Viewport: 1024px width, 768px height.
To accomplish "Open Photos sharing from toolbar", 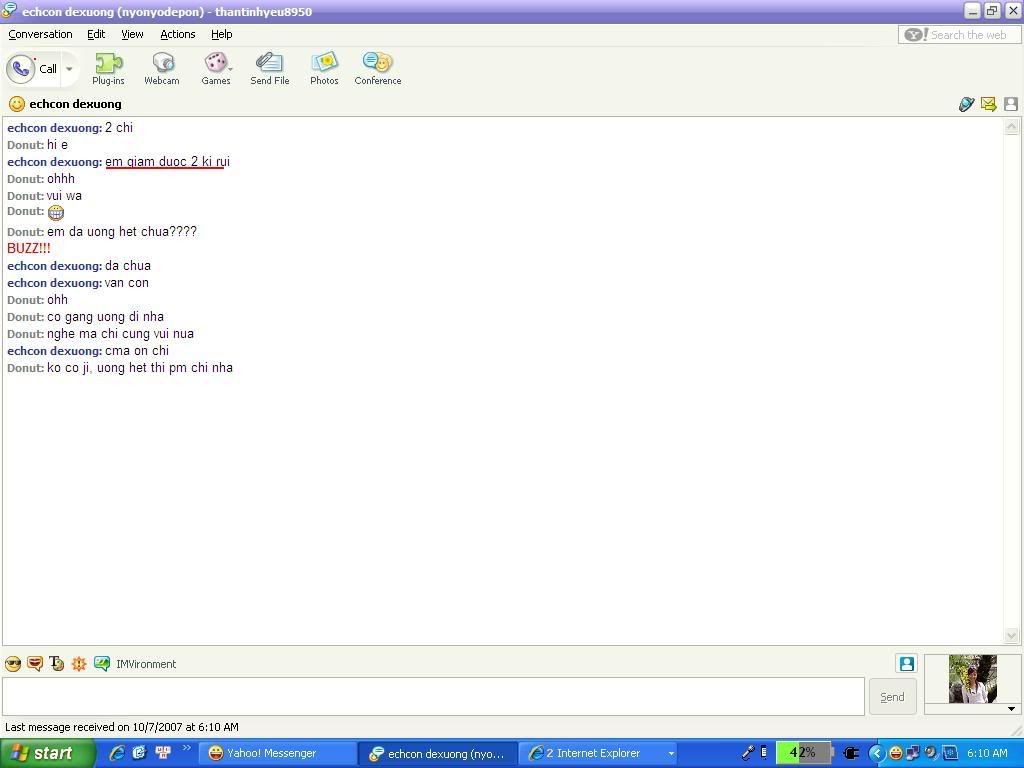I will pos(324,68).
